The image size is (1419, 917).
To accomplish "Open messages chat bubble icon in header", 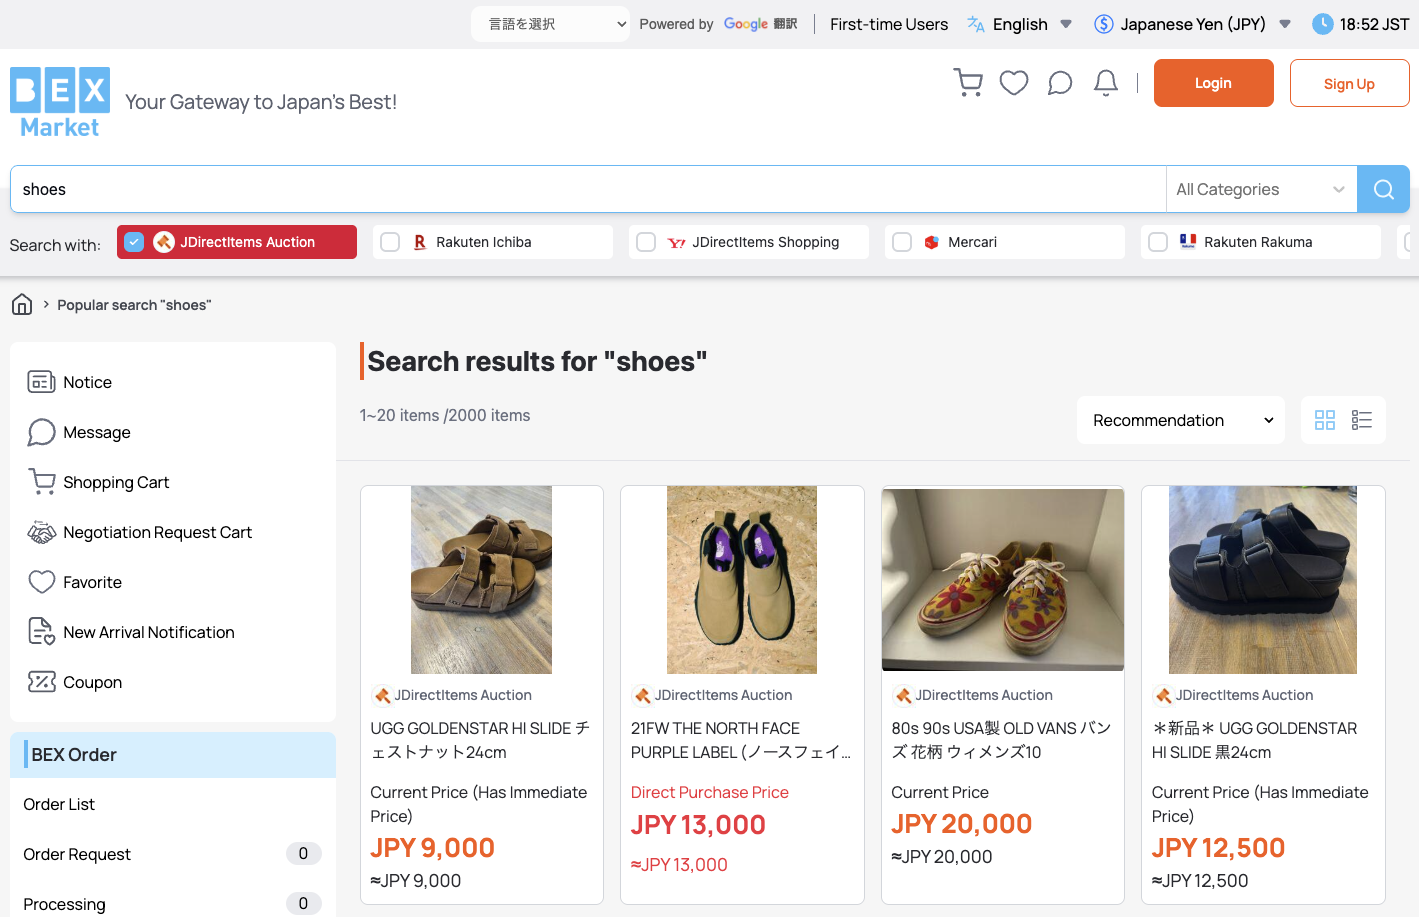I will click(1060, 83).
